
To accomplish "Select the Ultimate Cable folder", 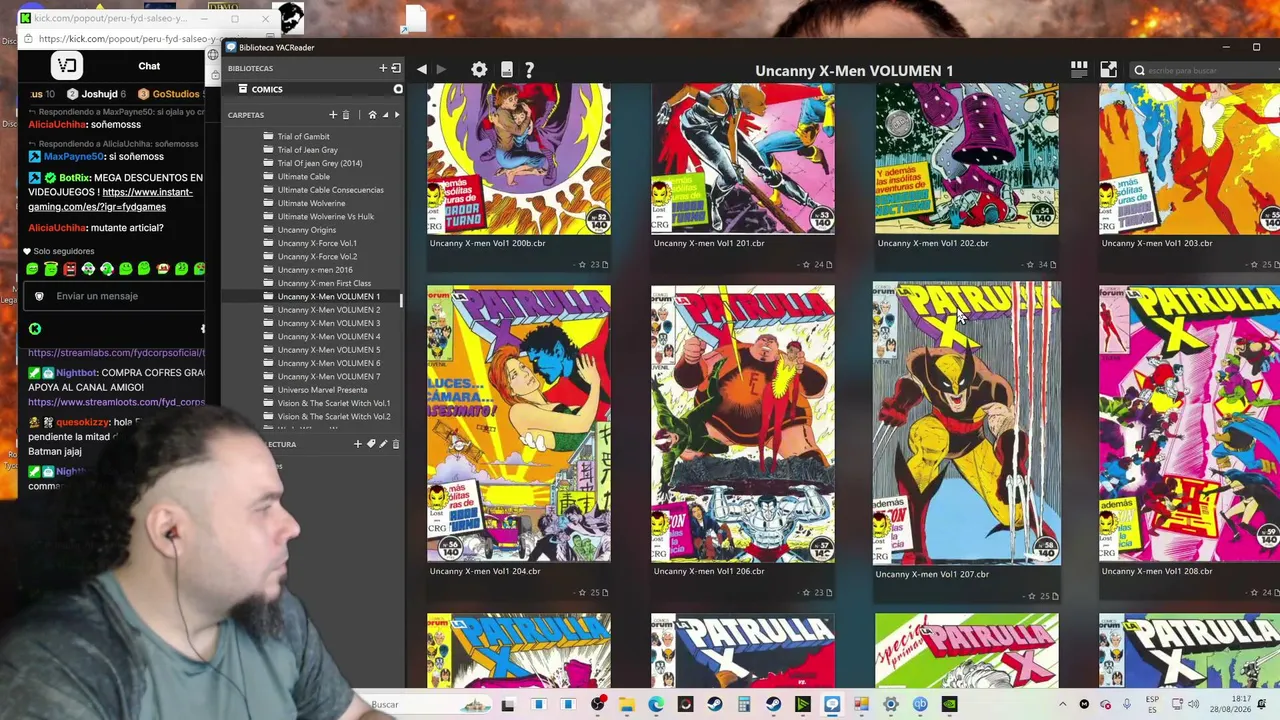I will pyautogui.click(x=303, y=176).
